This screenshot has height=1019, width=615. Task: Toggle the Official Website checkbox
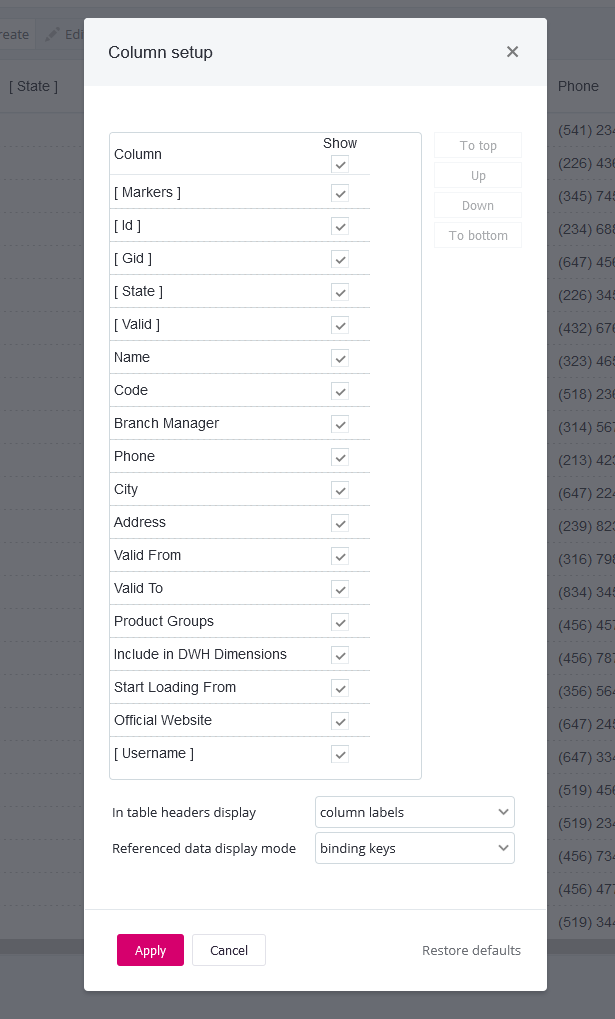point(340,721)
